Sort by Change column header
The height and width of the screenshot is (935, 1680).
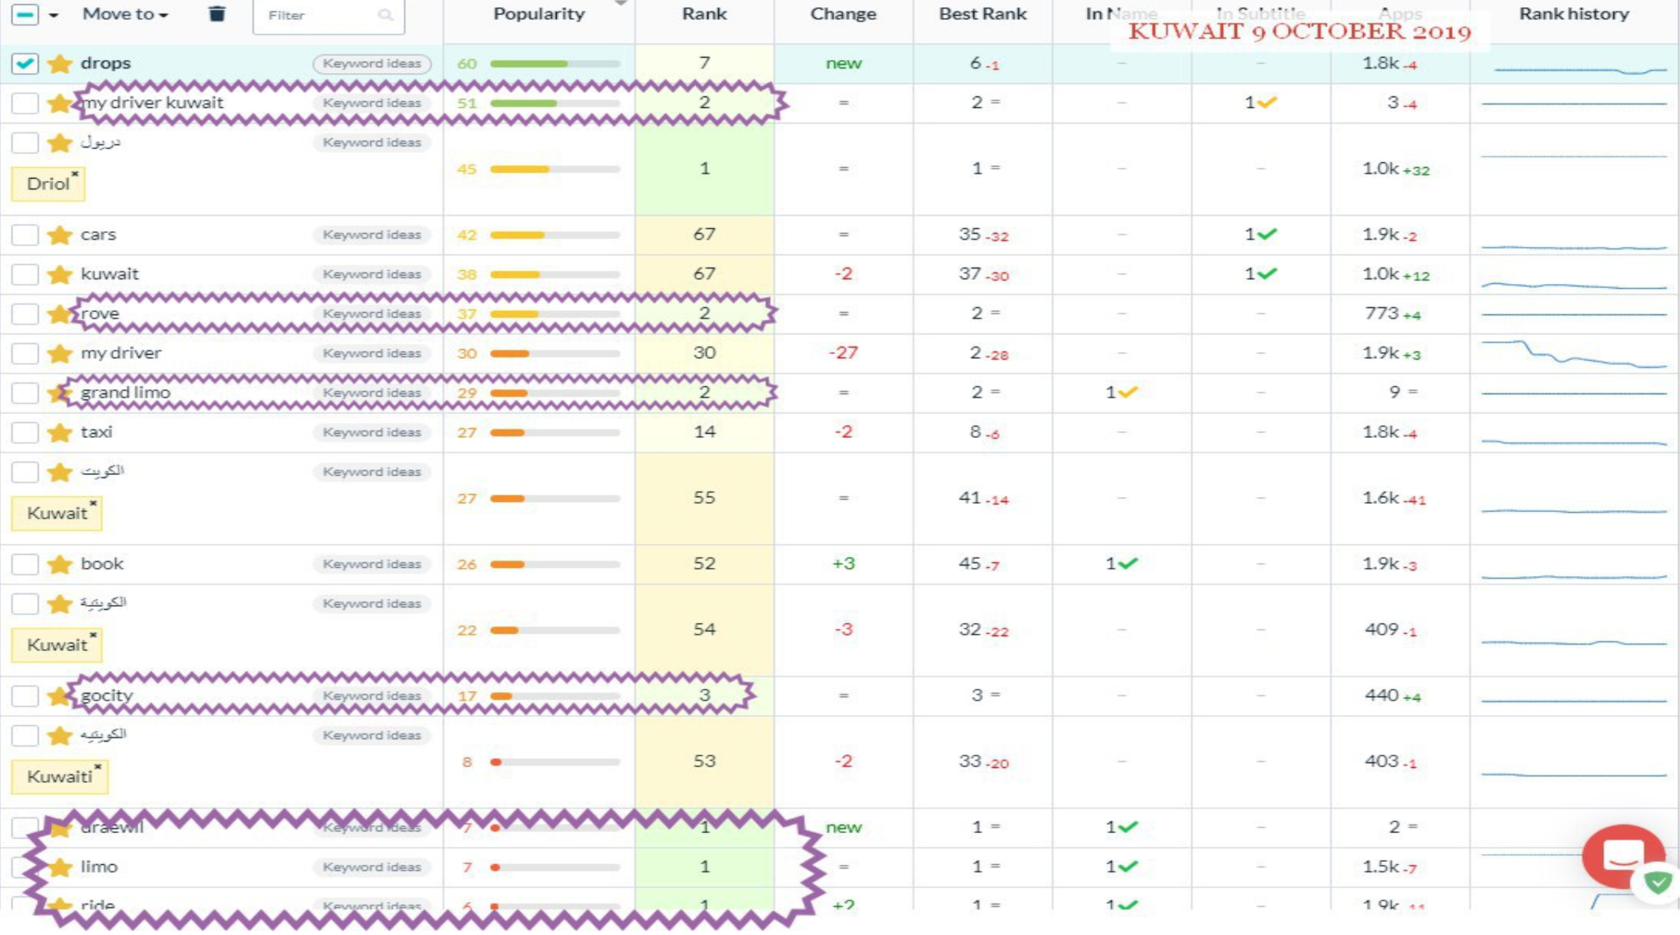[x=843, y=14]
